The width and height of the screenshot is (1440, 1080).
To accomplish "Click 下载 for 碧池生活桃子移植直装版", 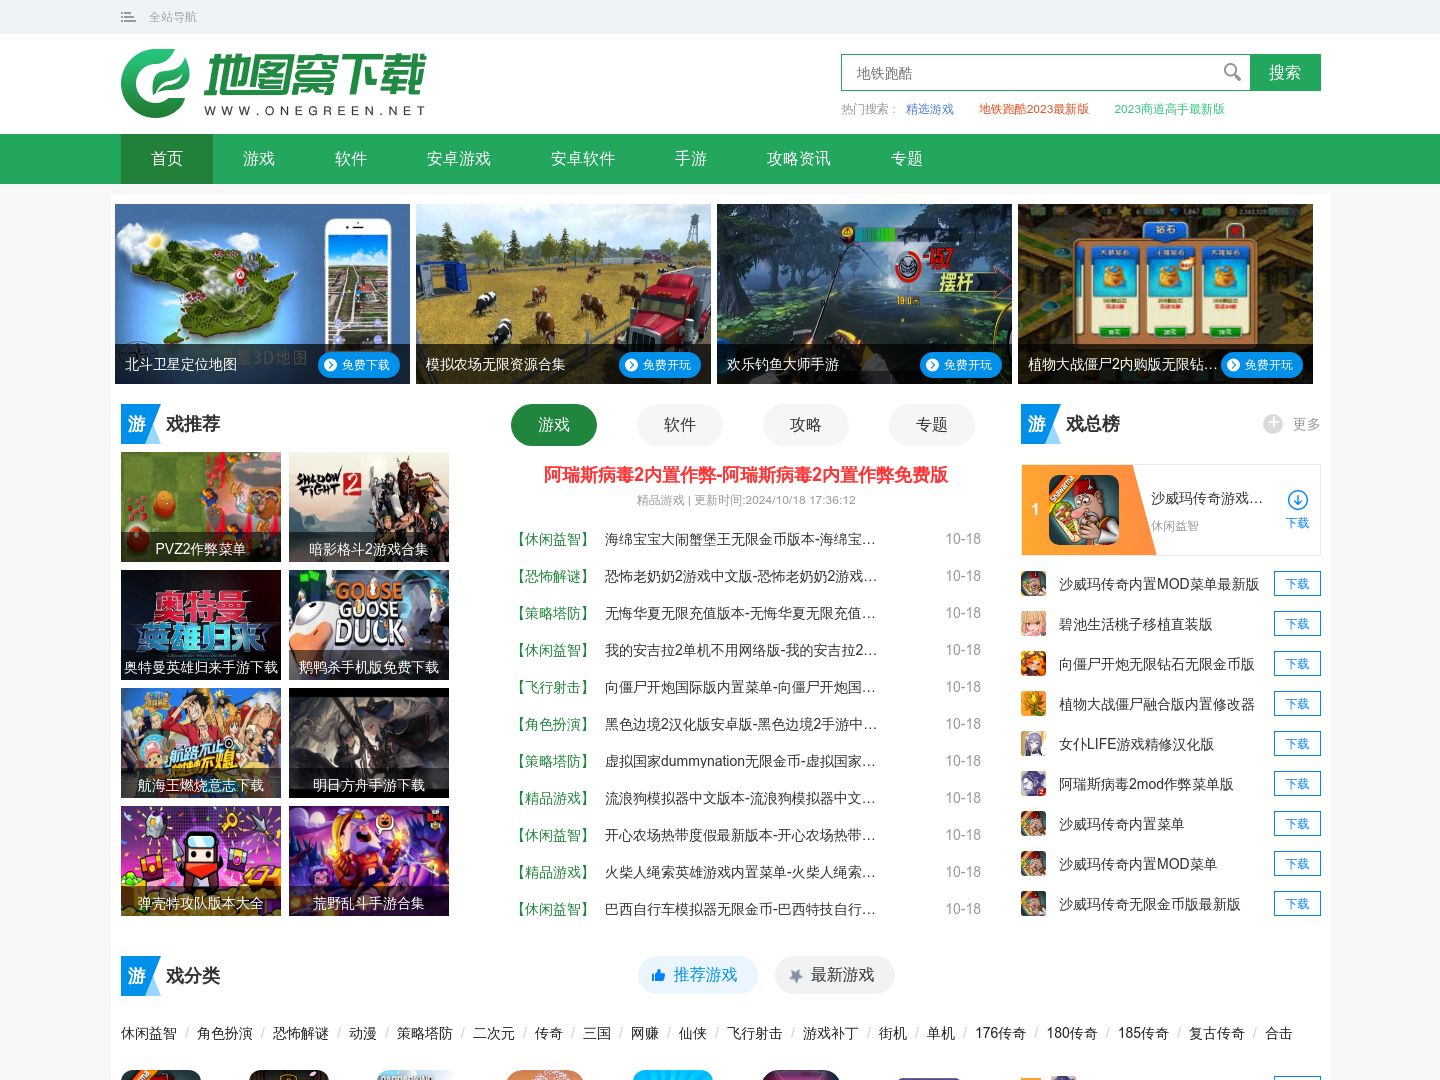I will pos(1297,624).
